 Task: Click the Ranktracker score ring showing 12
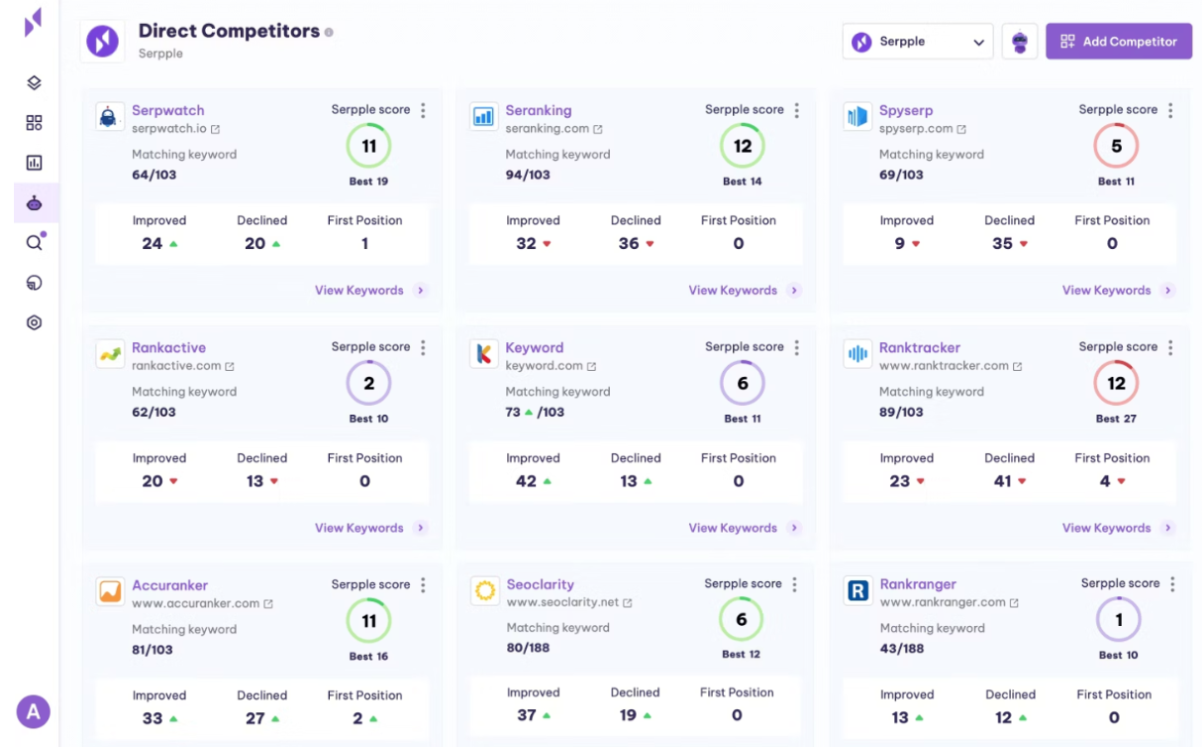coord(1116,384)
